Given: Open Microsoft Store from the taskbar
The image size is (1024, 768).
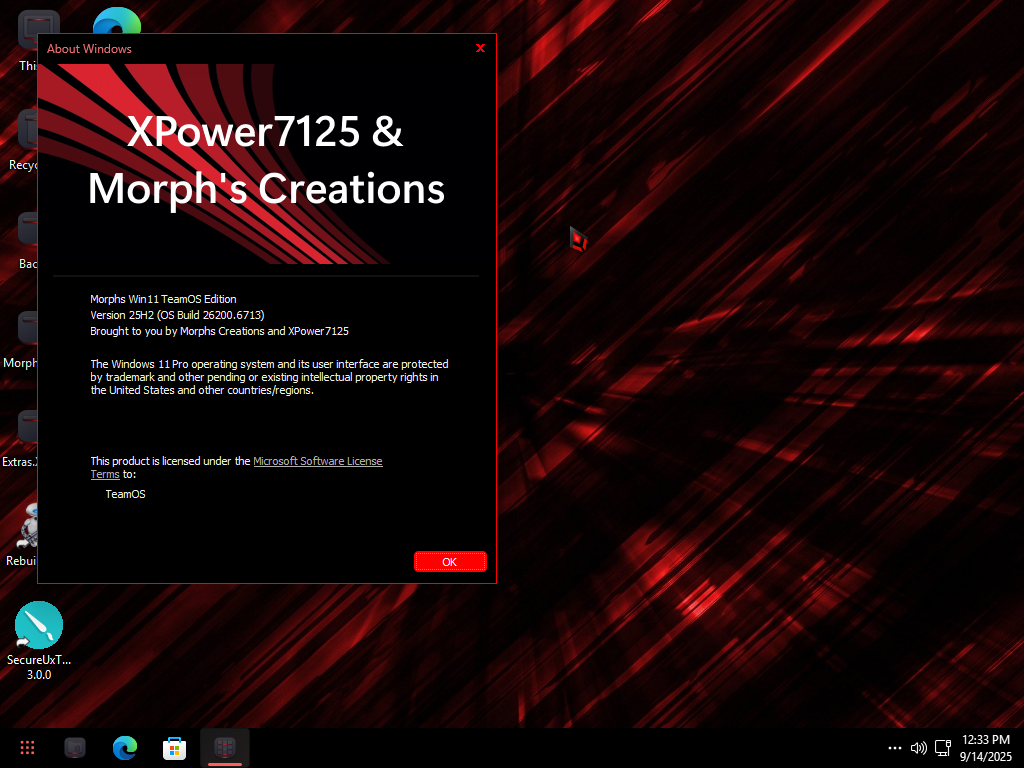Looking at the screenshot, I should pyautogui.click(x=174, y=747).
